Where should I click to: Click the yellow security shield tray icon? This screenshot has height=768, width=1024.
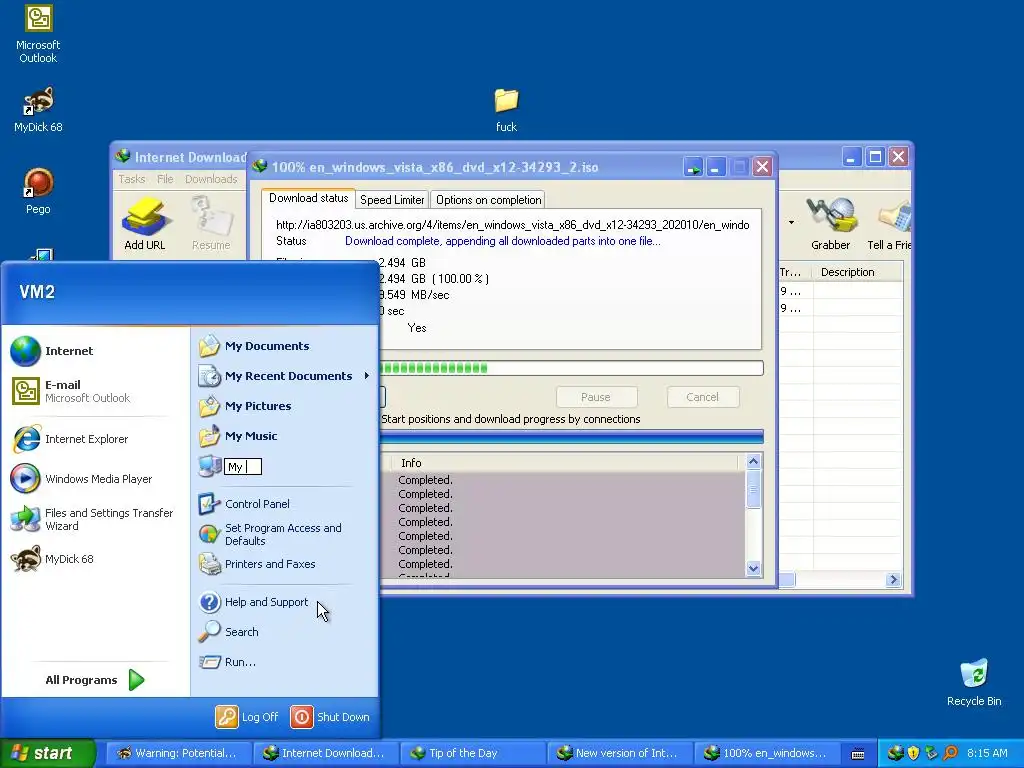914,754
